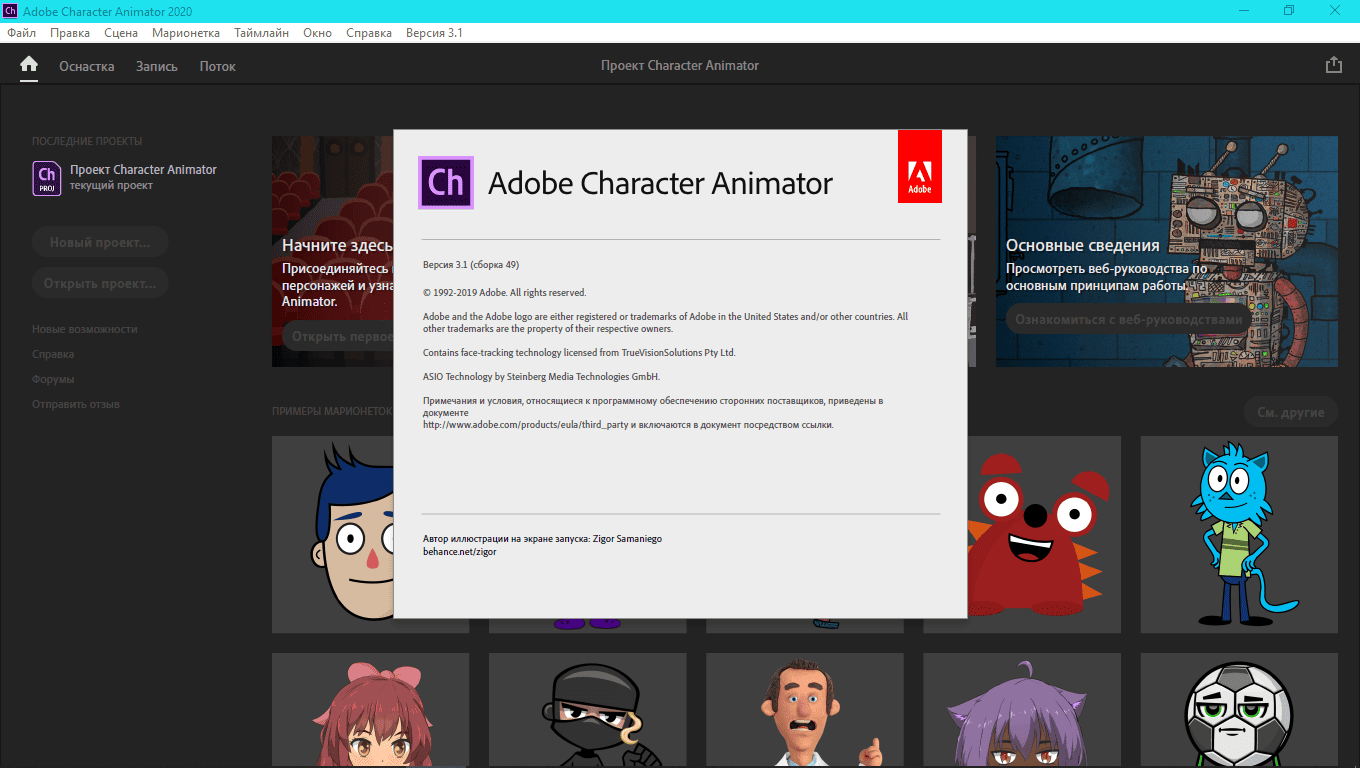Screen dimensions: 1360x768
Task: Open recent project Проект Character Animator
Action: tap(125, 177)
